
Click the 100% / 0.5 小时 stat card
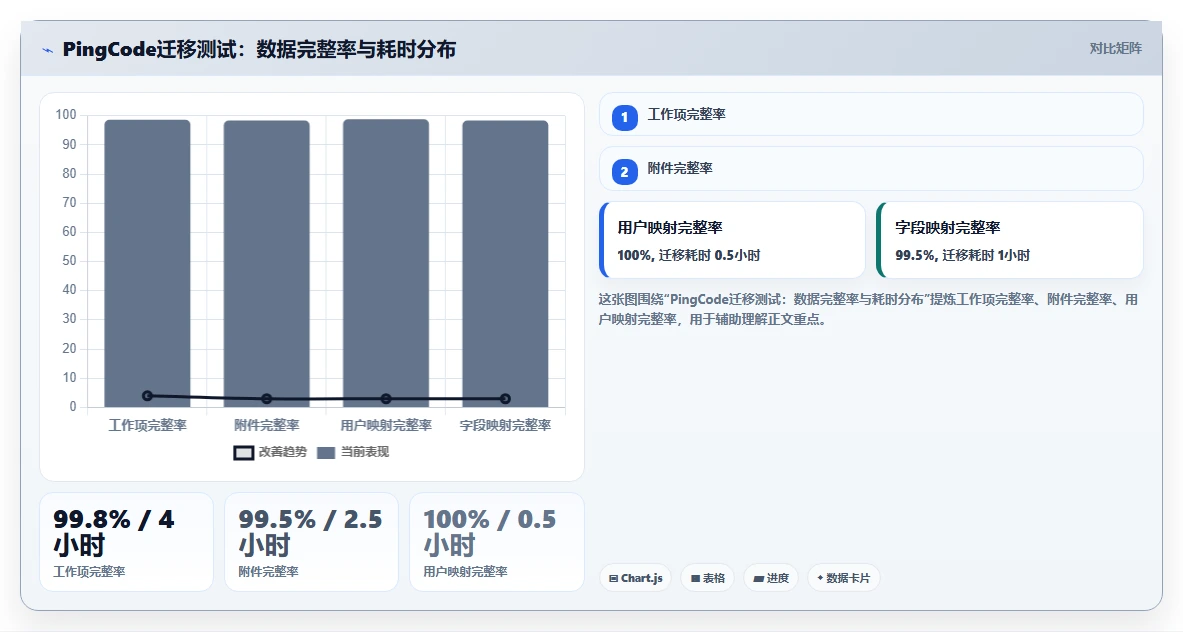(496, 542)
